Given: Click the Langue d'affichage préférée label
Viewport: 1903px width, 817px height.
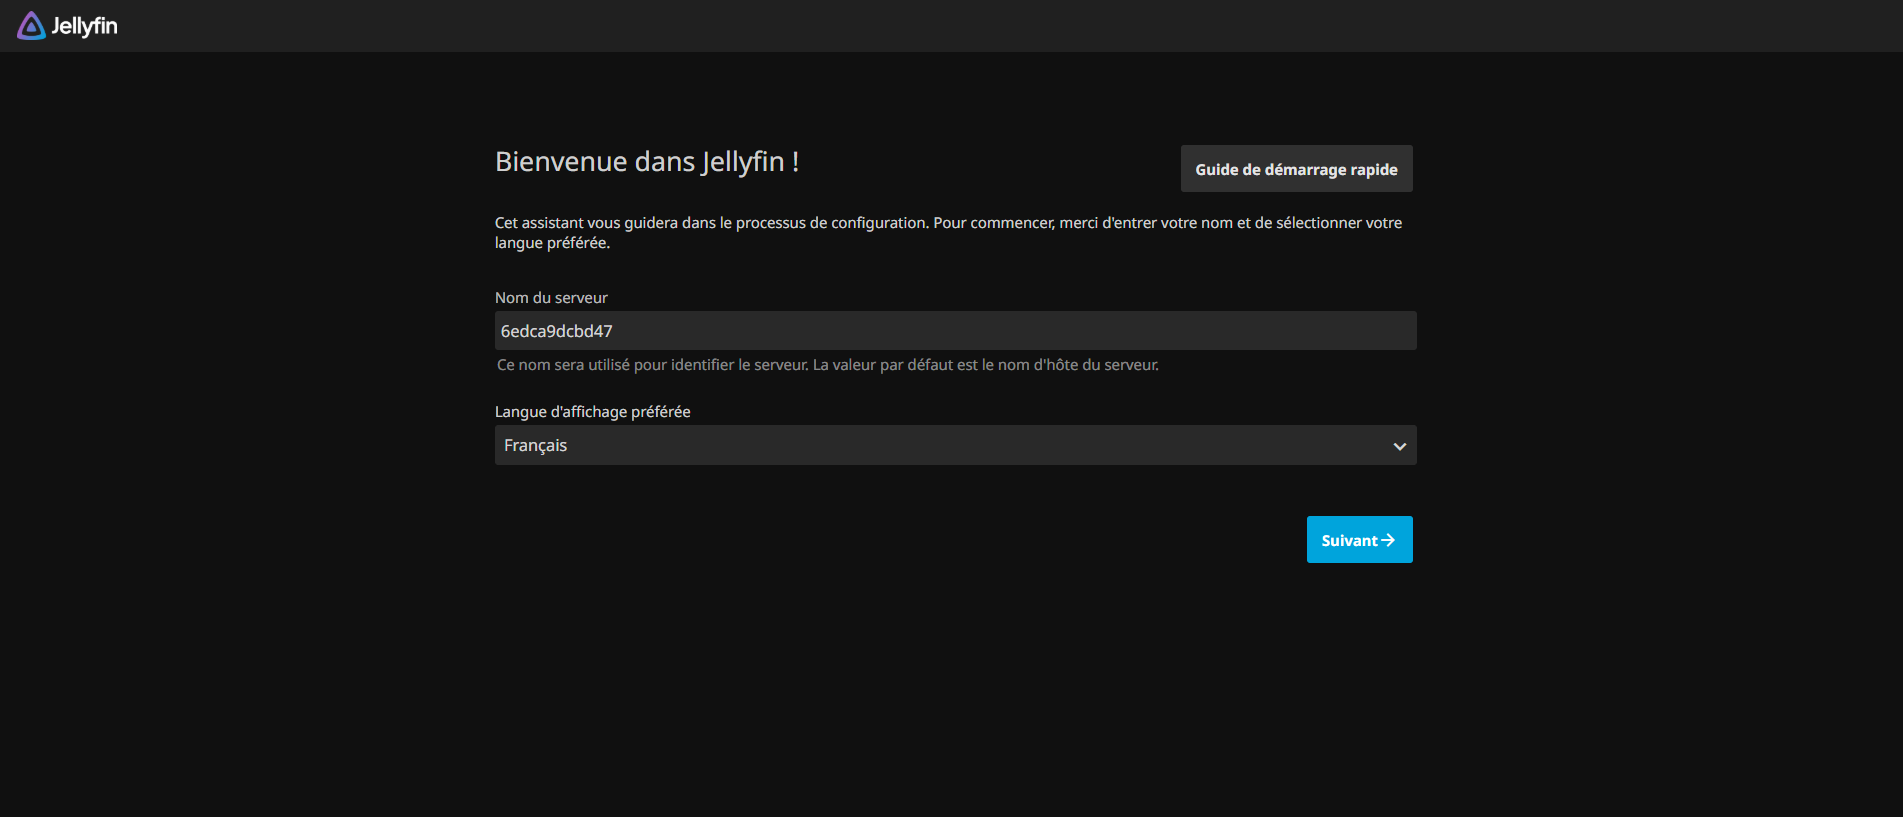Looking at the screenshot, I should (592, 412).
